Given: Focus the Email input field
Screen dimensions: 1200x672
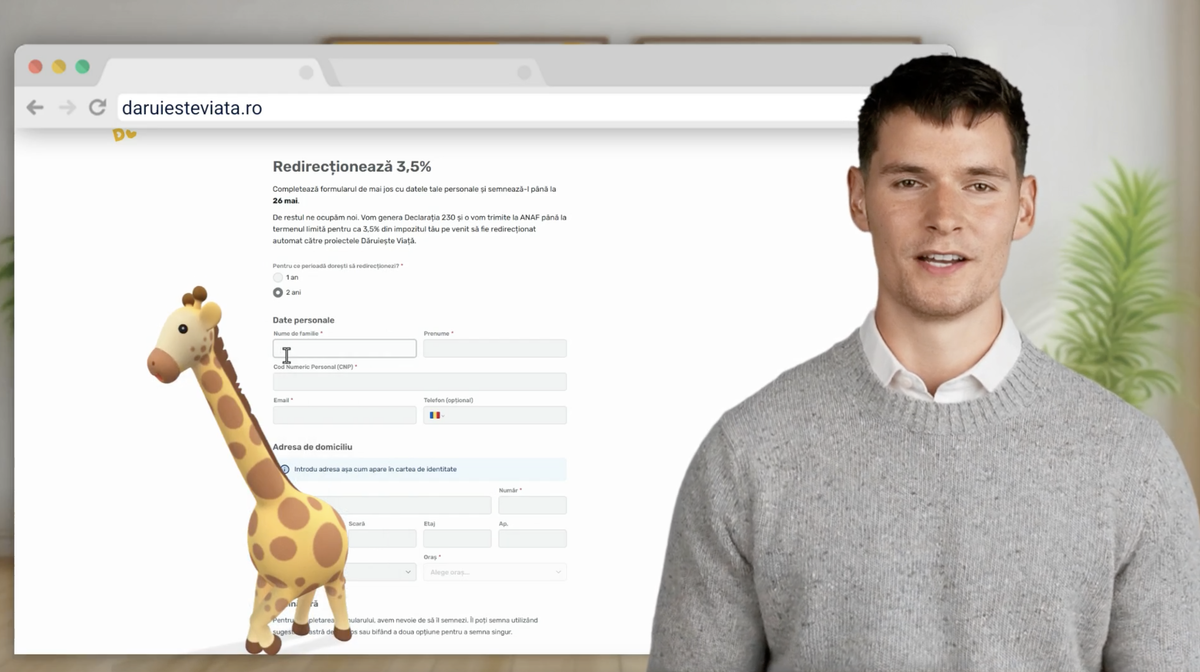Looking at the screenshot, I should 344,415.
